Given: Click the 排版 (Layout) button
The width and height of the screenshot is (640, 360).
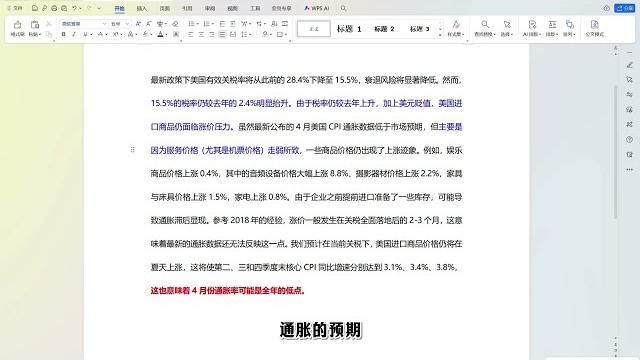Looking at the screenshot, I should [552, 29].
